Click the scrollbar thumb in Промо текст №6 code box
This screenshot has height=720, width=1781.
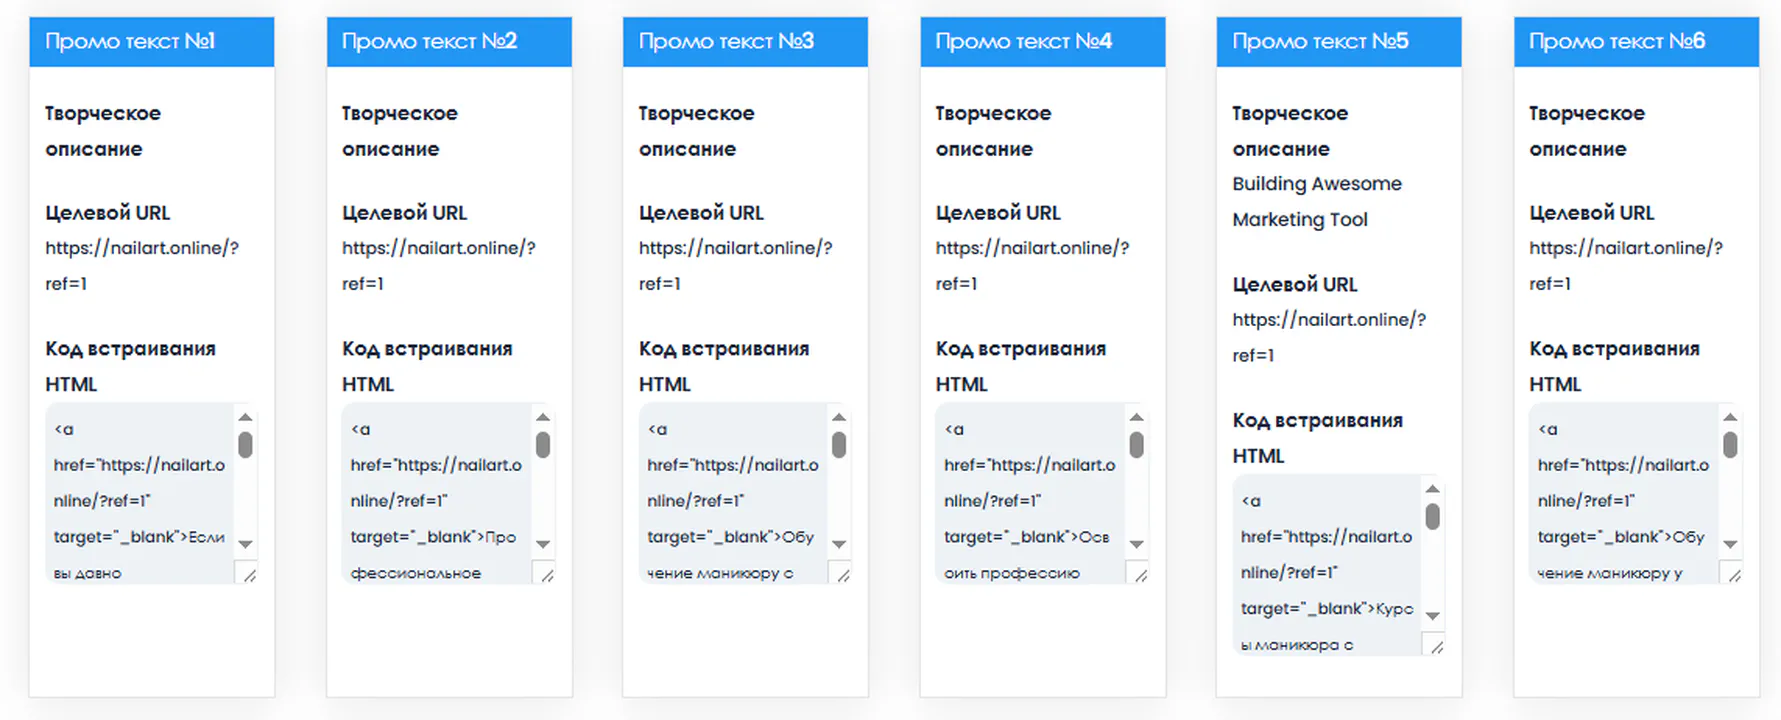click(x=1727, y=443)
